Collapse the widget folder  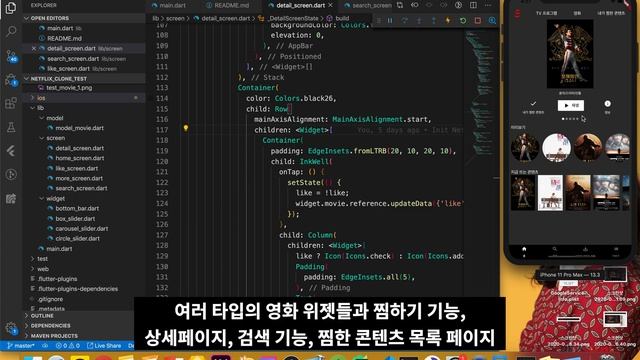tap(83, 198)
